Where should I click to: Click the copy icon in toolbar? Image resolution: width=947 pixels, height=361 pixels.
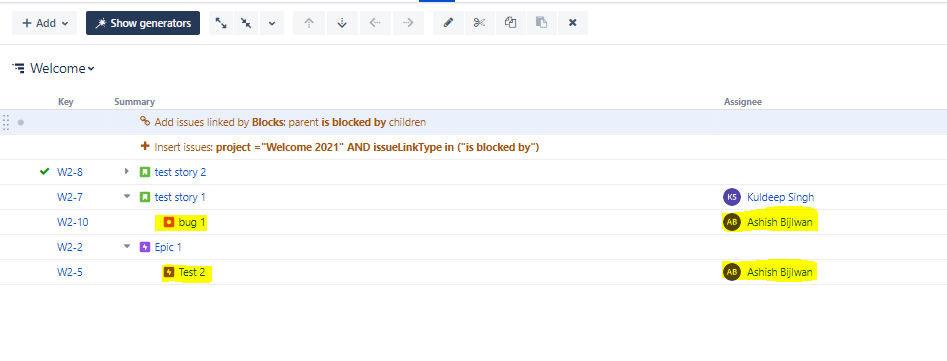point(510,23)
